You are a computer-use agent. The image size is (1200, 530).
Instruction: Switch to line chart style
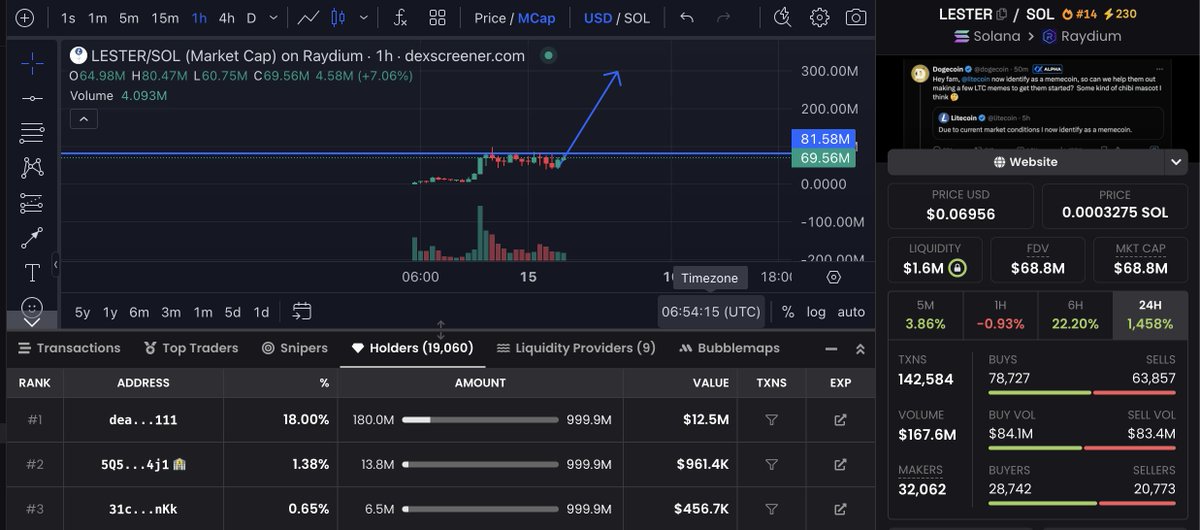pyautogui.click(x=309, y=18)
